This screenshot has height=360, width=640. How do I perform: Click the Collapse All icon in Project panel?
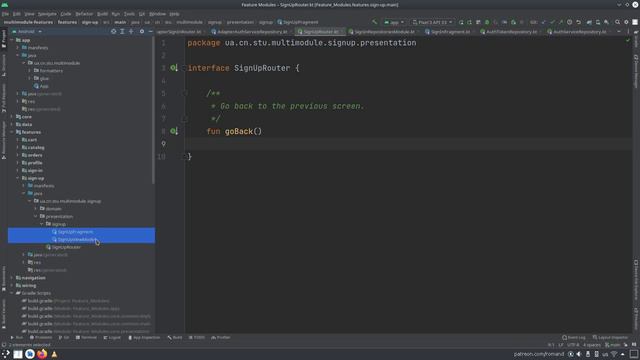tap(131, 31)
